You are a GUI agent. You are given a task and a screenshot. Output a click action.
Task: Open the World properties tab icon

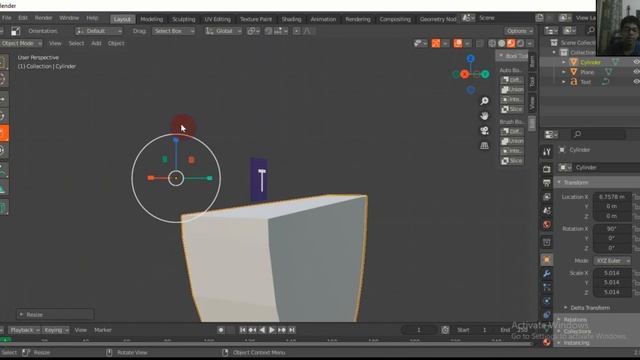tap(547, 224)
